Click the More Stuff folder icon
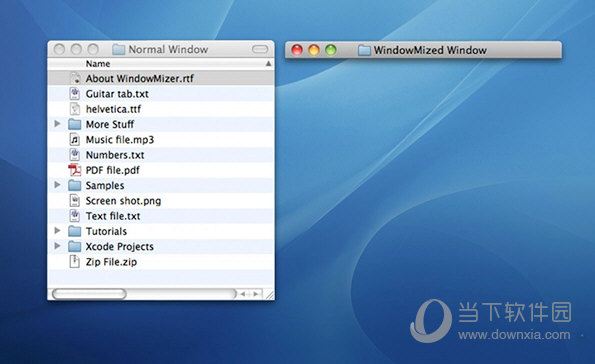The width and height of the screenshot is (595, 364). (75, 124)
